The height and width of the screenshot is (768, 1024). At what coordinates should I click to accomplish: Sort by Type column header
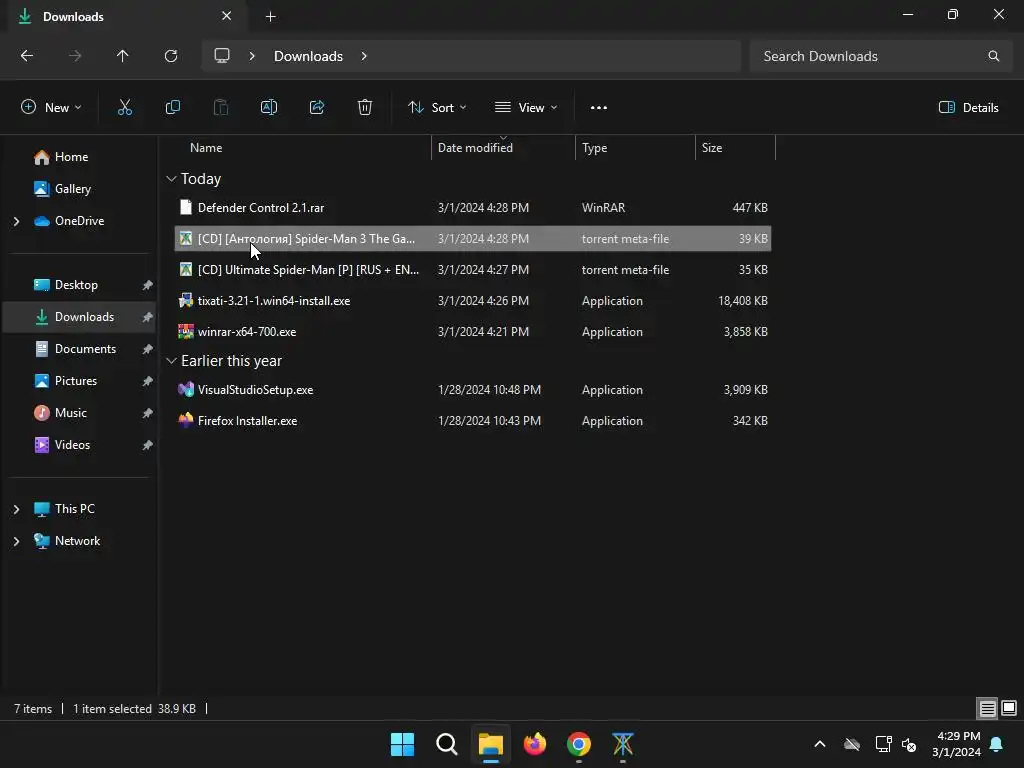(635, 148)
